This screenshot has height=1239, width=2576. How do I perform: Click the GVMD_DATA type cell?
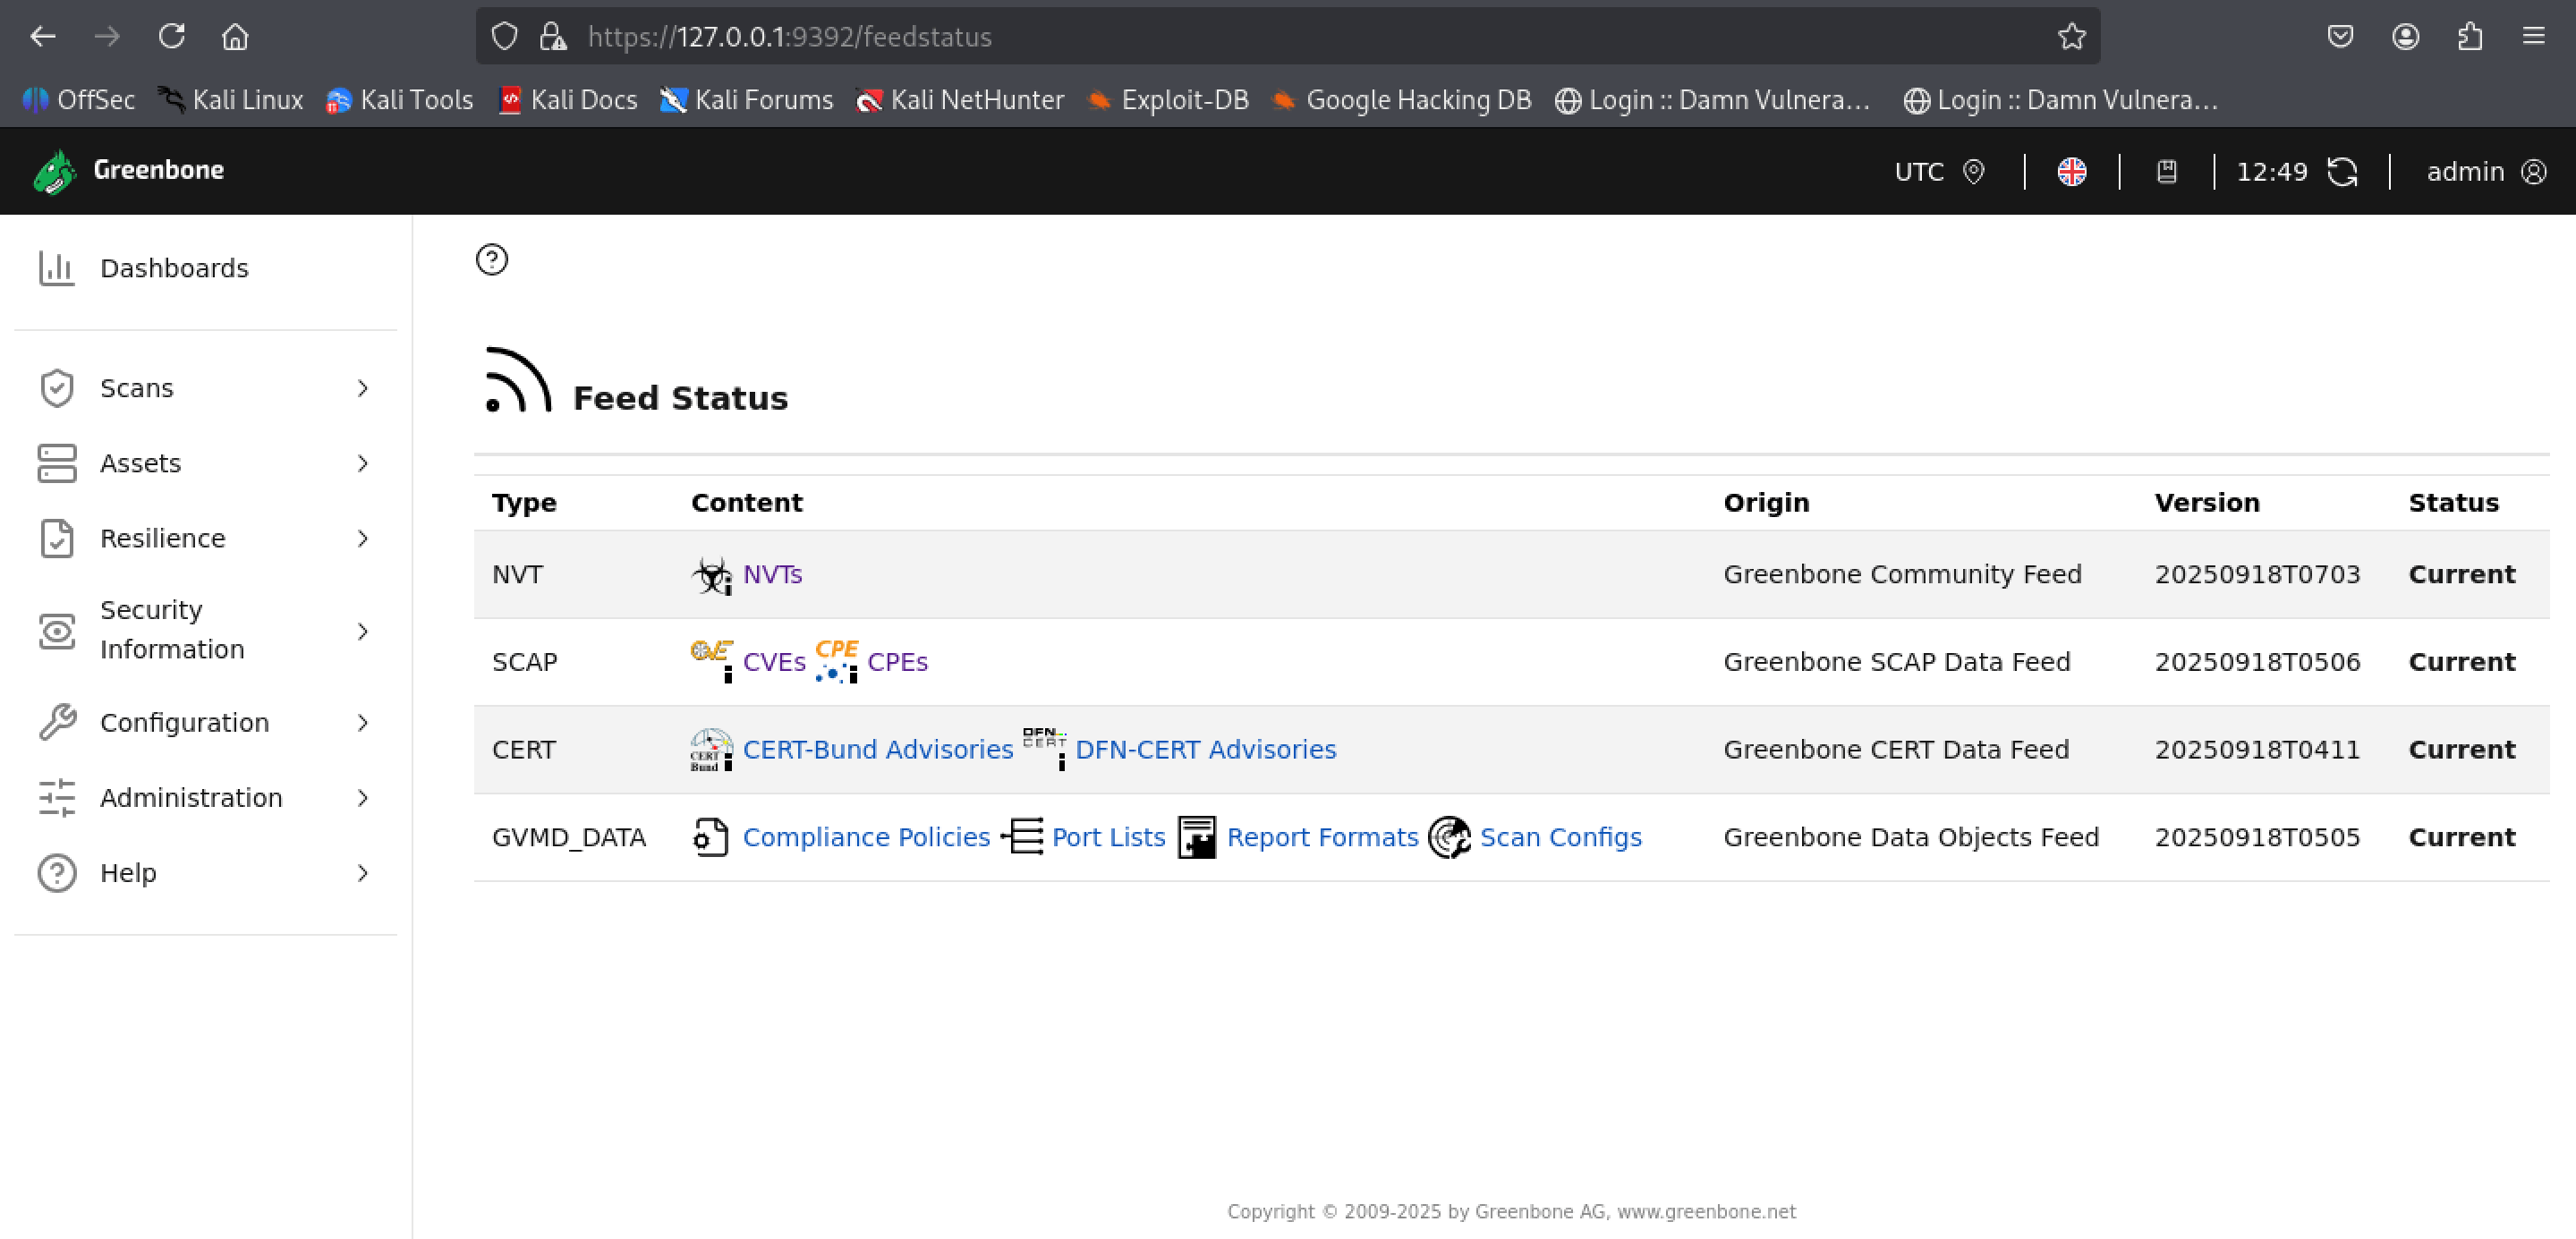568,837
